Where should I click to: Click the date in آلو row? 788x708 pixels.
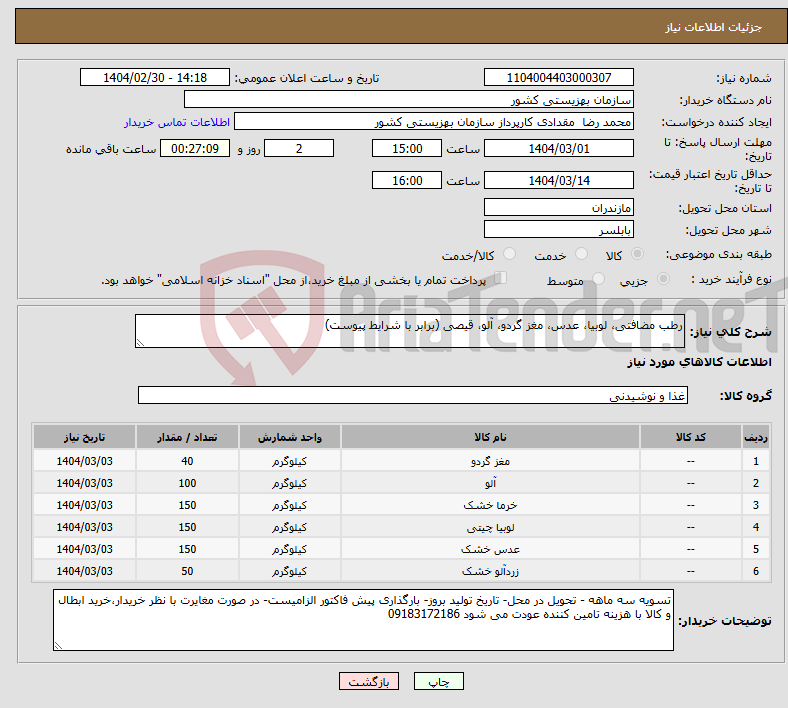pyautogui.click(x=84, y=483)
